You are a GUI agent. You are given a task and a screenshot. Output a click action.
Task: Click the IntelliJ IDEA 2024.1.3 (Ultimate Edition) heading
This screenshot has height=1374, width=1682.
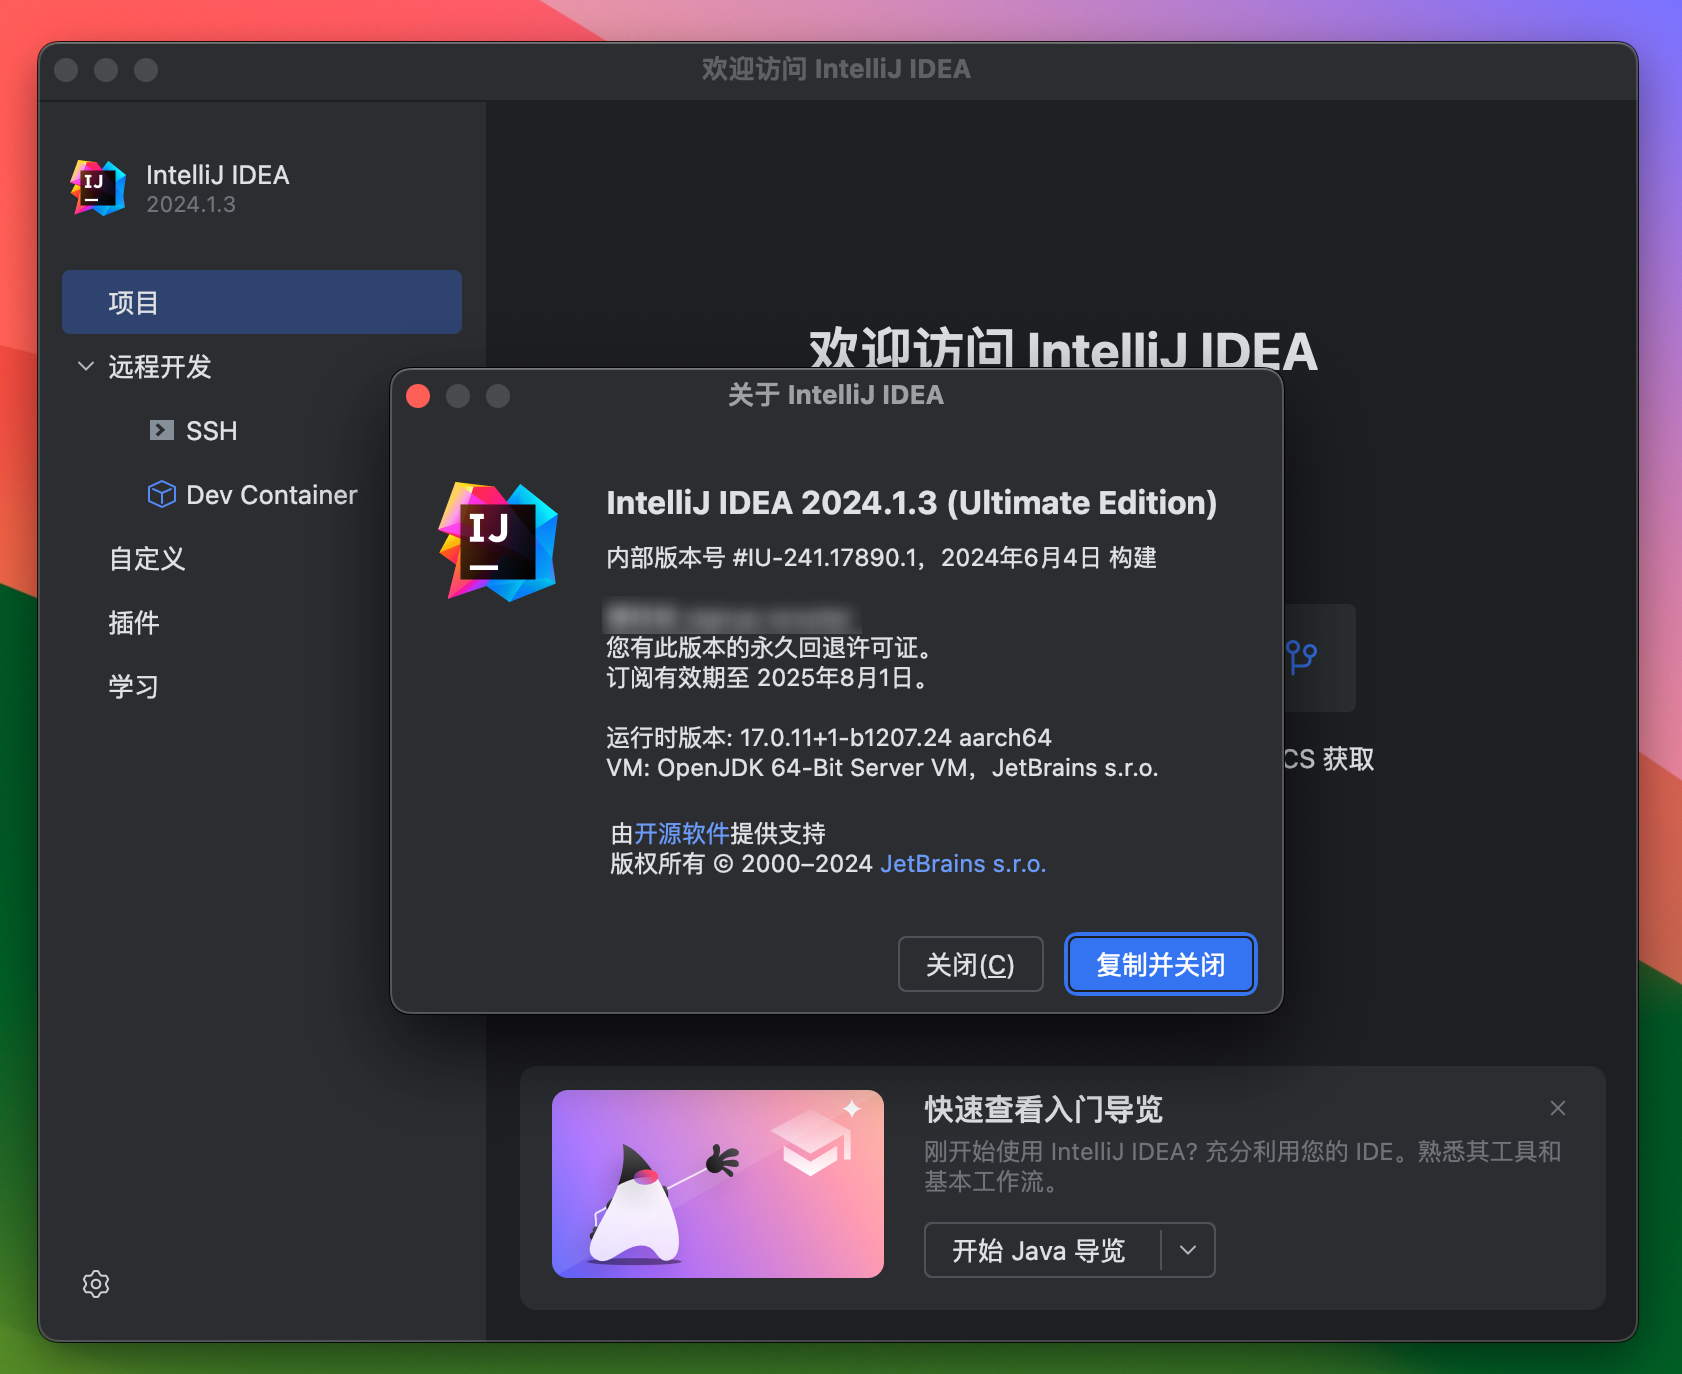[x=912, y=503]
